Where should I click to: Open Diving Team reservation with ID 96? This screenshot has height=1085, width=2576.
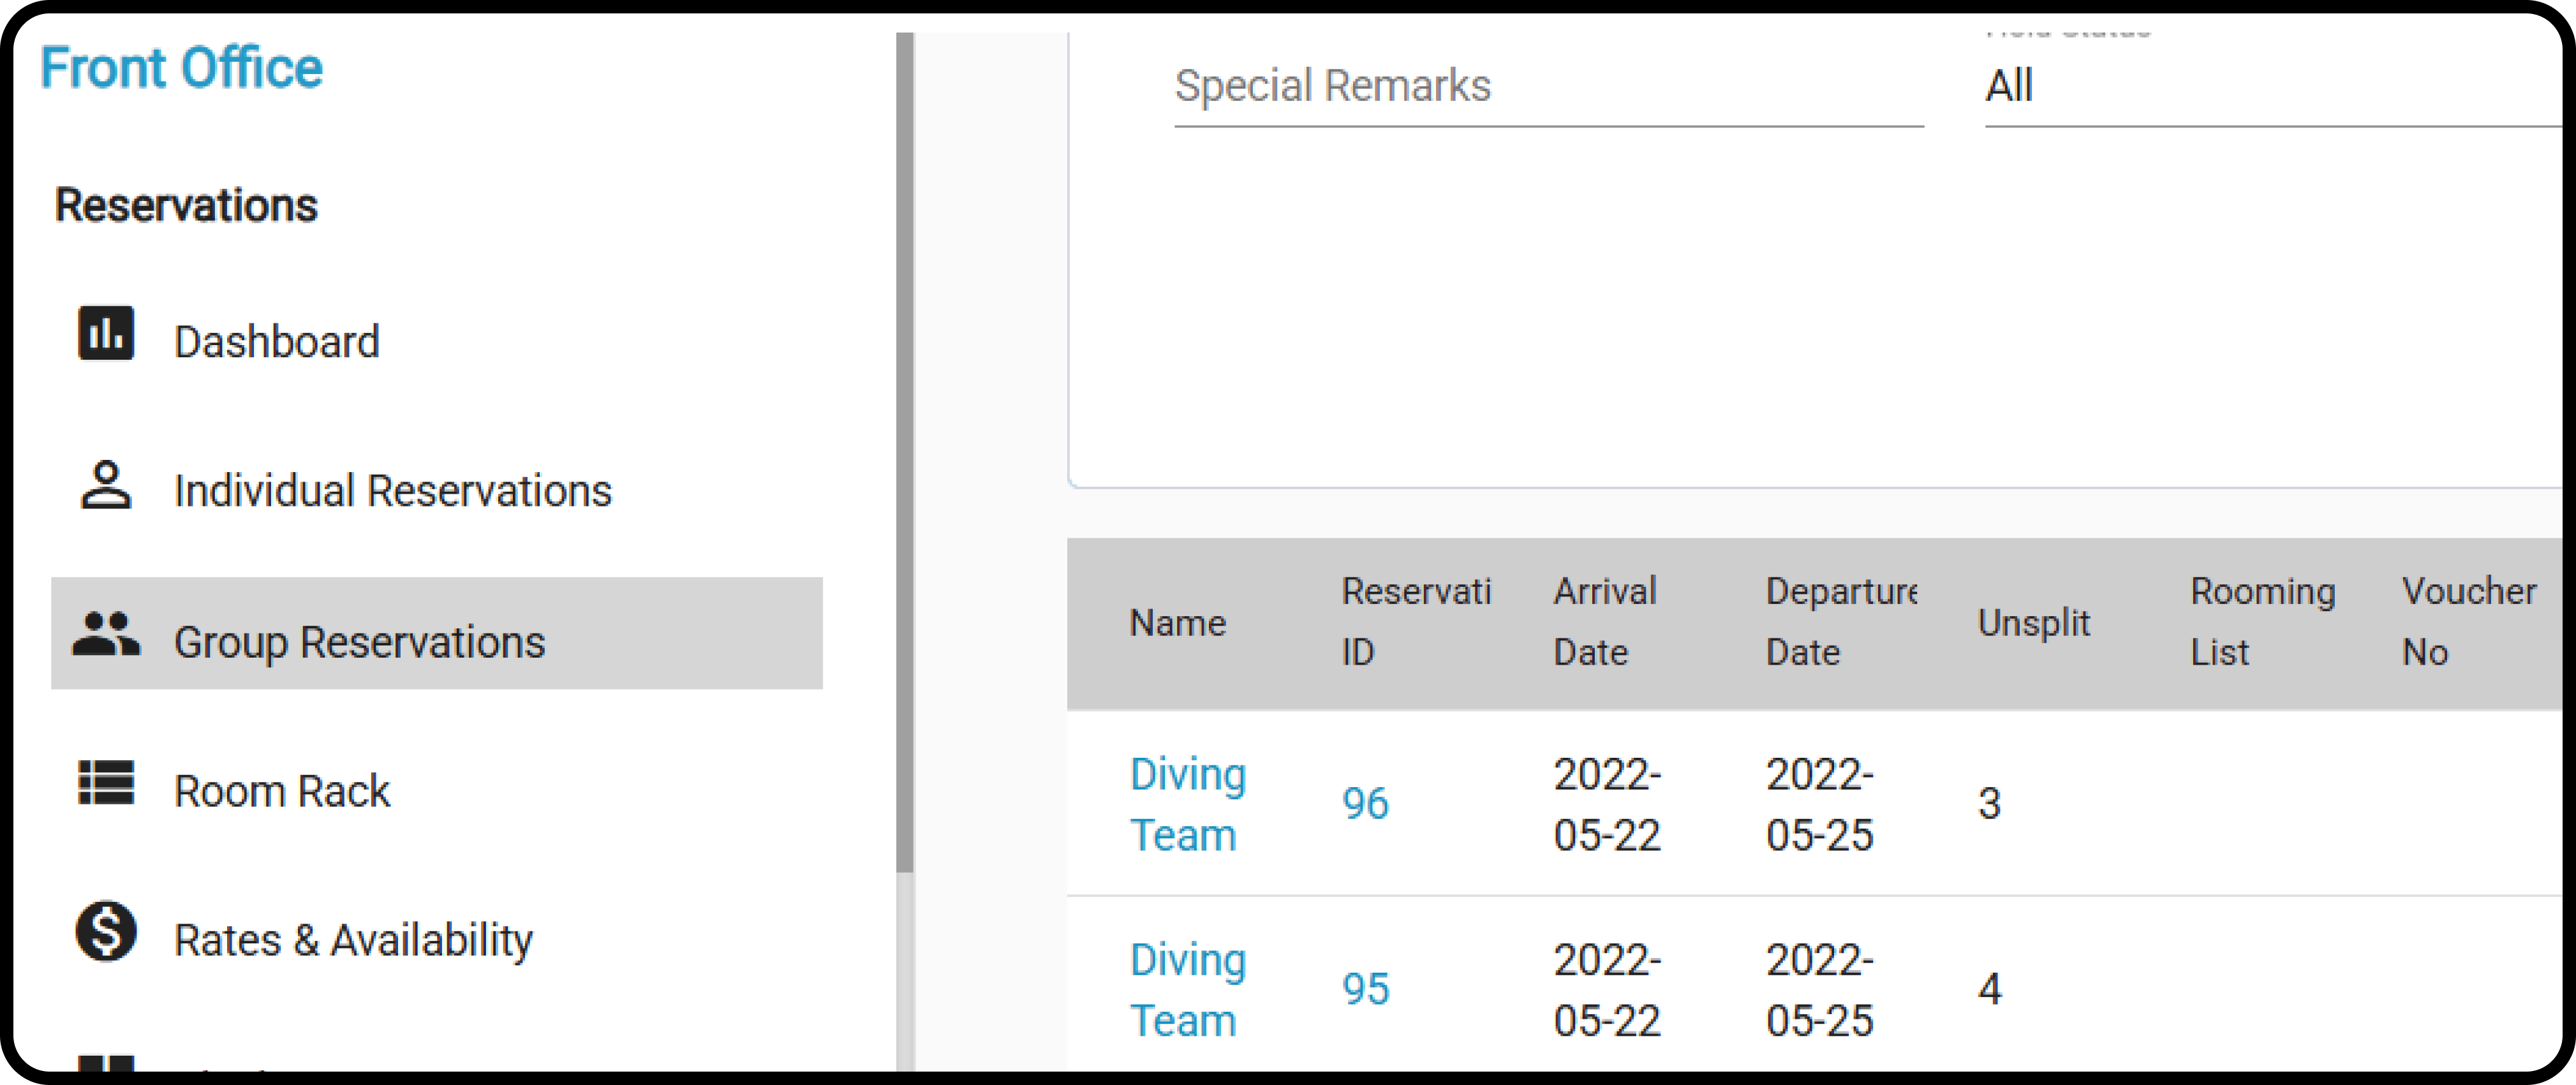[1365, 804]
